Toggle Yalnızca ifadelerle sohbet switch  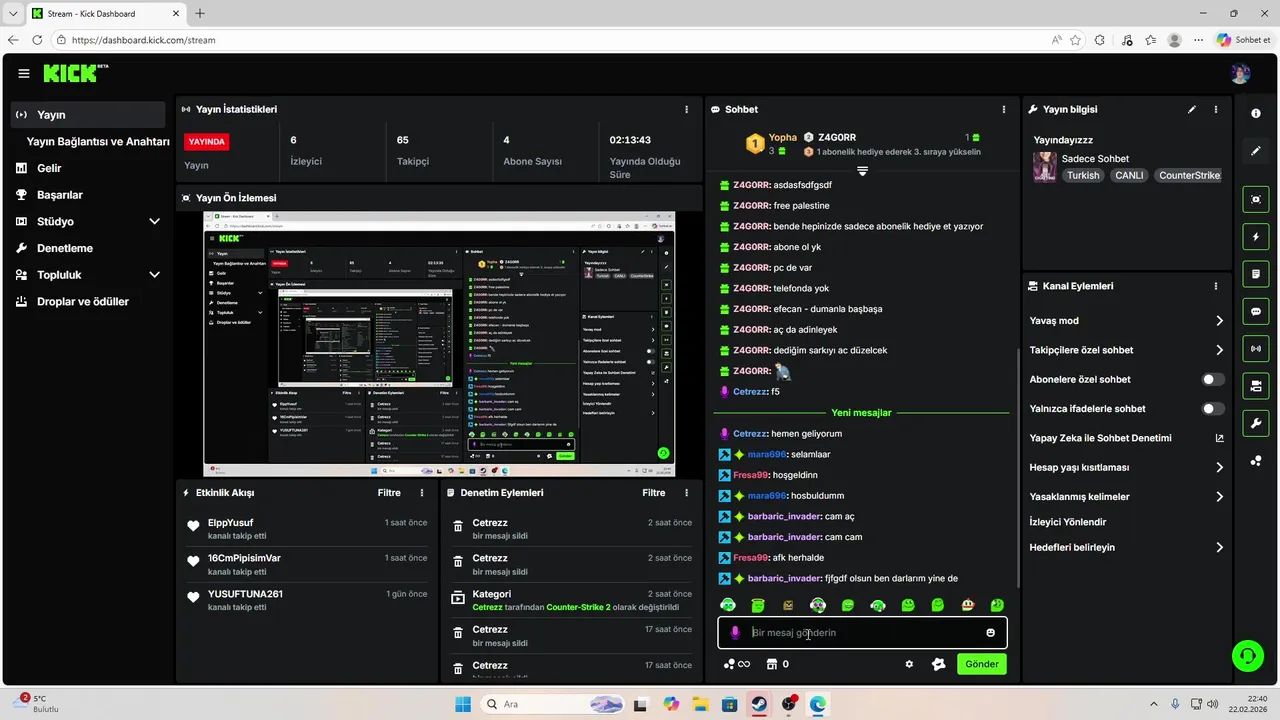pyautogui.click(x=1212, y=409)
